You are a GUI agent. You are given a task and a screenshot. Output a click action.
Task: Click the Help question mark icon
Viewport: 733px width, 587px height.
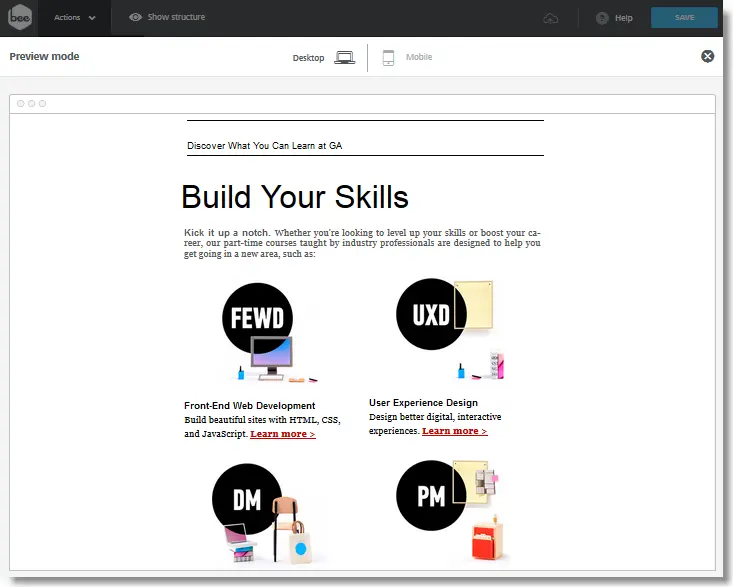point(602,18)
